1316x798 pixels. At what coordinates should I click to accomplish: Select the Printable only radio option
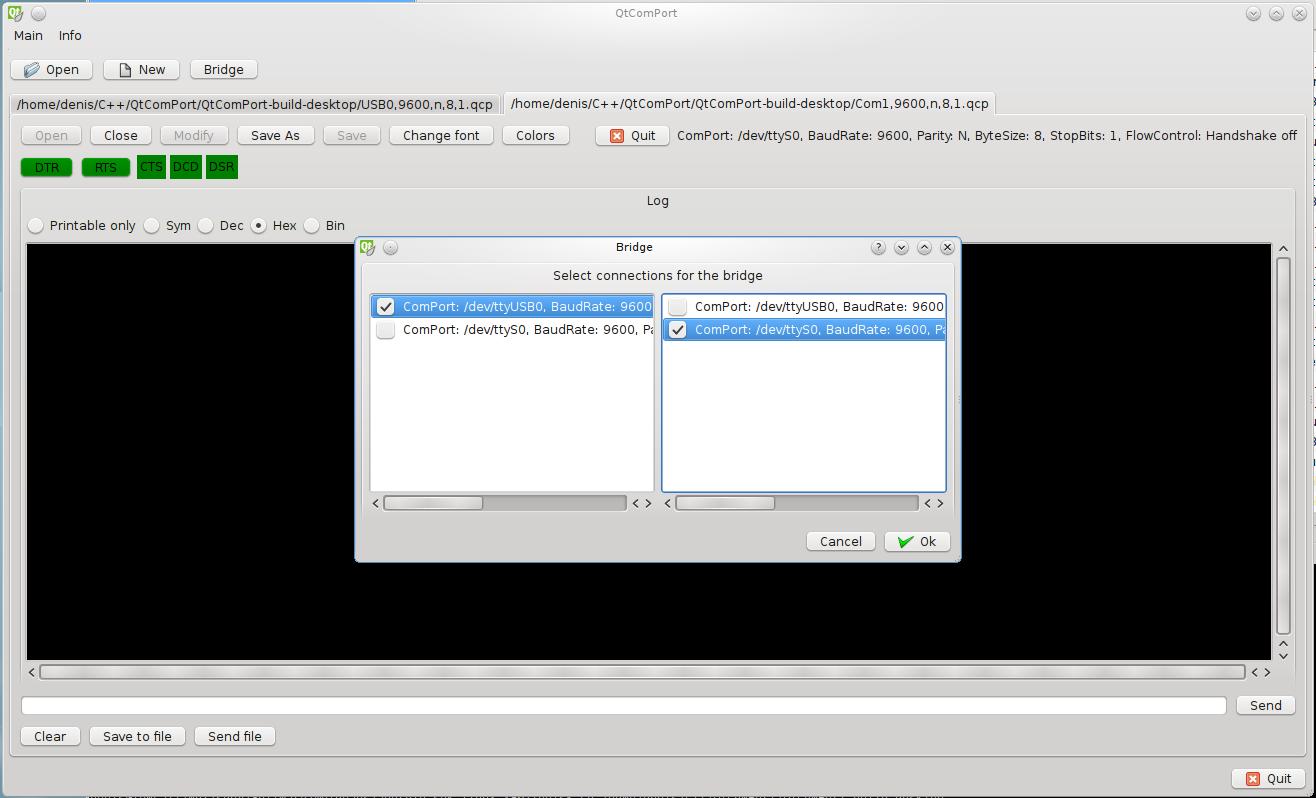coord(36,226)
